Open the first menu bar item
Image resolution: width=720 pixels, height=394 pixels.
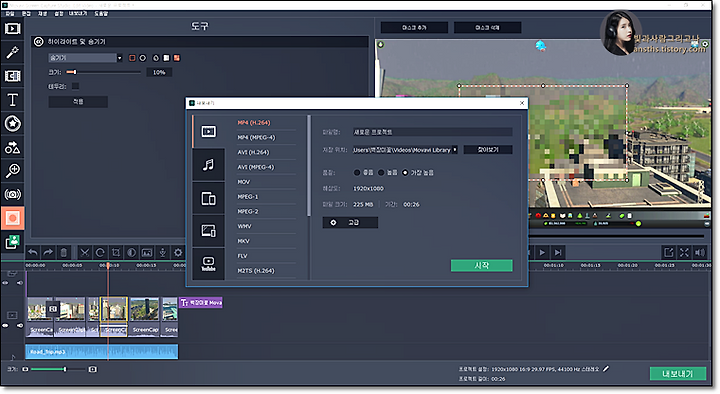pyautogui.click(x=10, y=14)
